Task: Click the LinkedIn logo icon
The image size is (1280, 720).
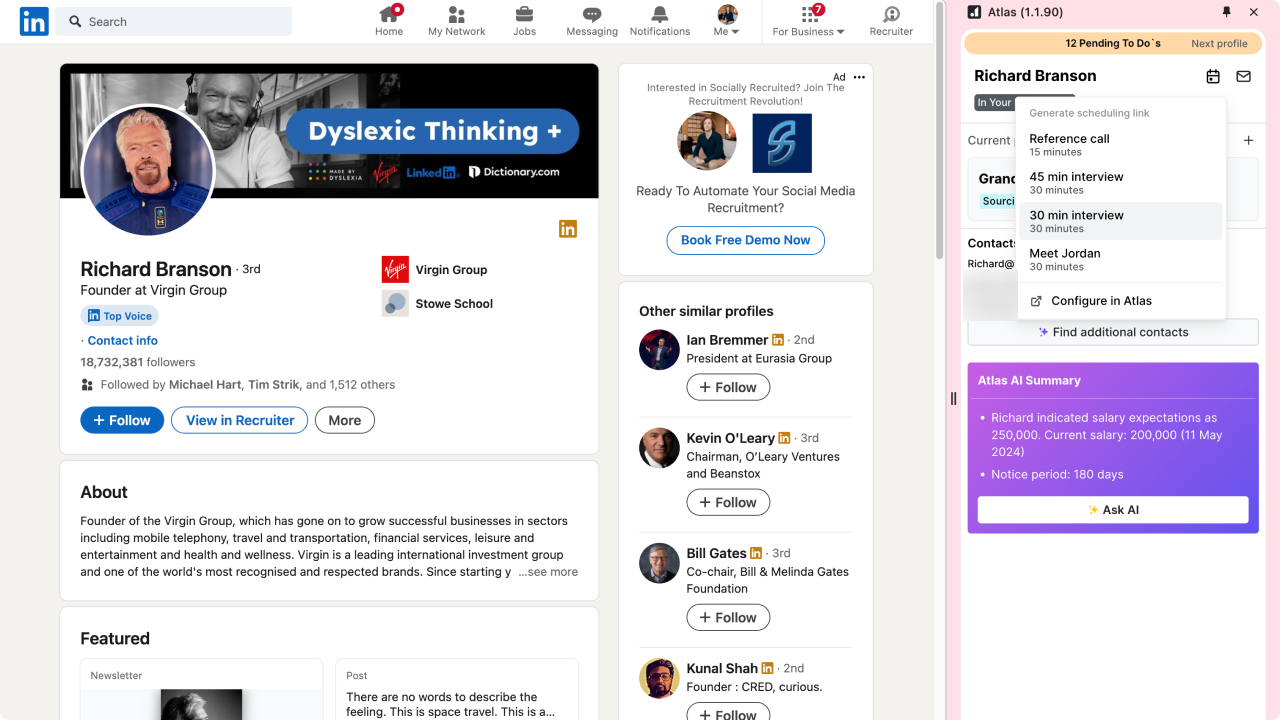Action: coord(34,21)
